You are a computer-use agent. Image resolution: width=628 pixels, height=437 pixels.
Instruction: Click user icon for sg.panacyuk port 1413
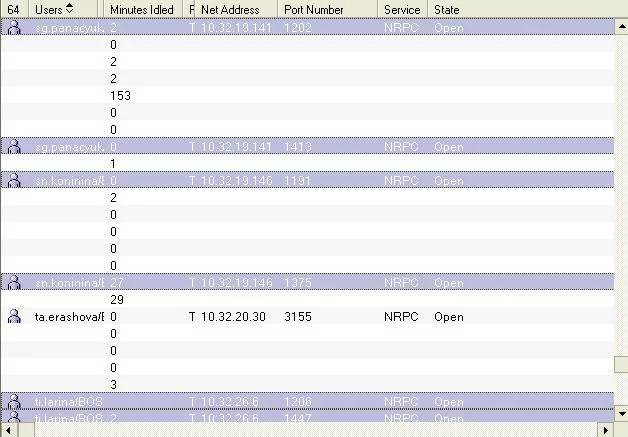(14, 147)
